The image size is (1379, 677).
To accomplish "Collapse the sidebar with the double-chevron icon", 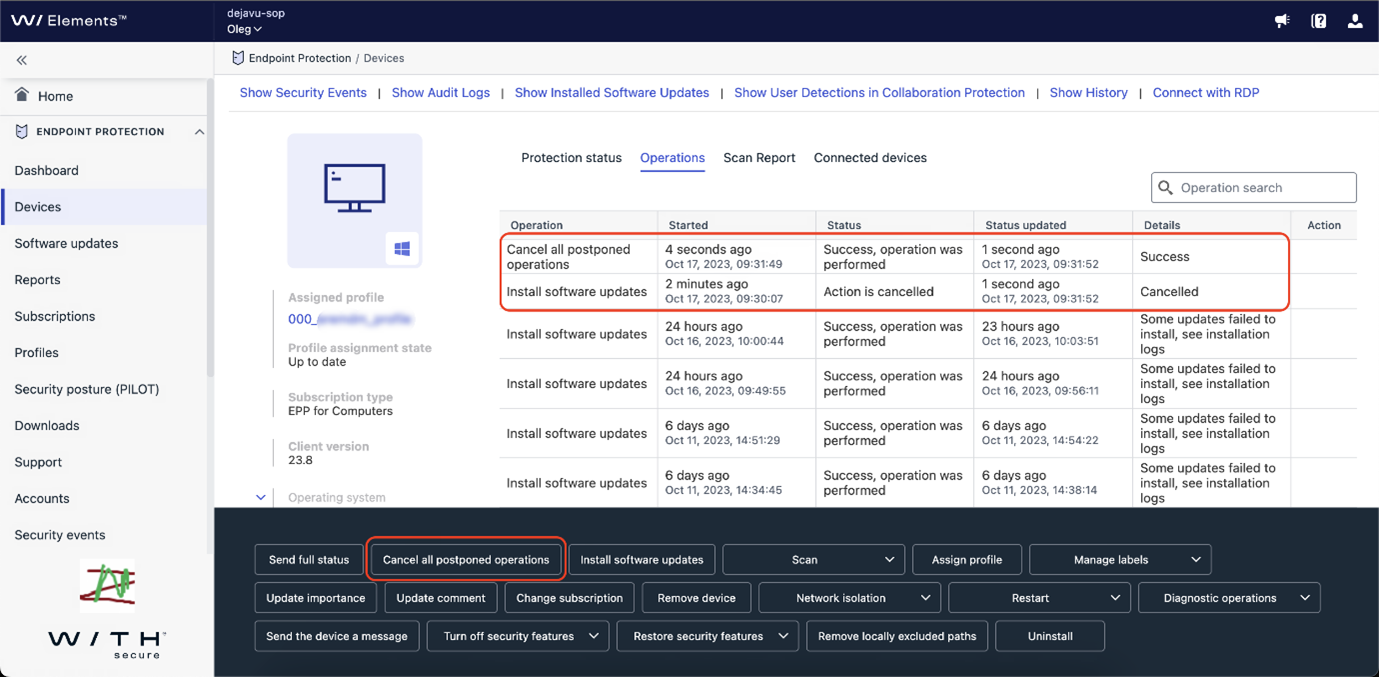I will pyautogui.click(x=22, y=60).
